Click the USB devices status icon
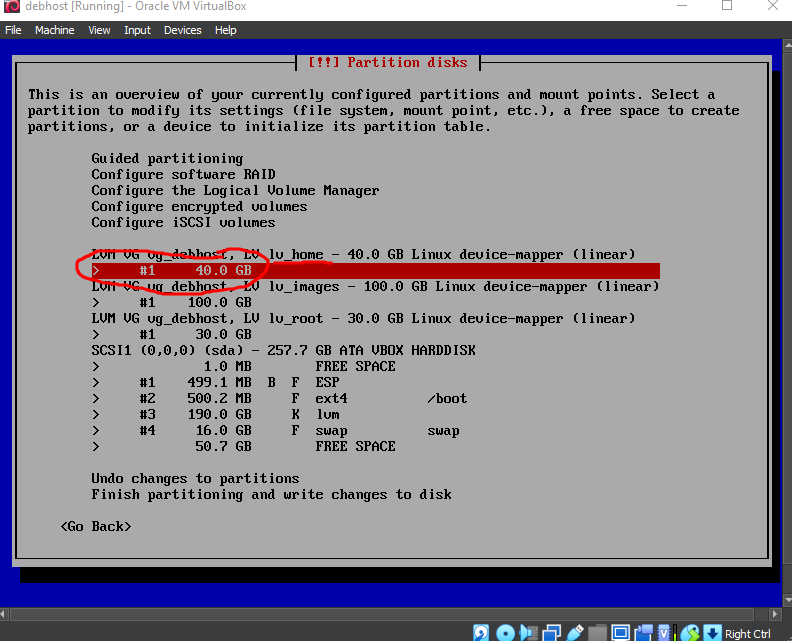Viewport: 792px width, 641px height. 574,634
